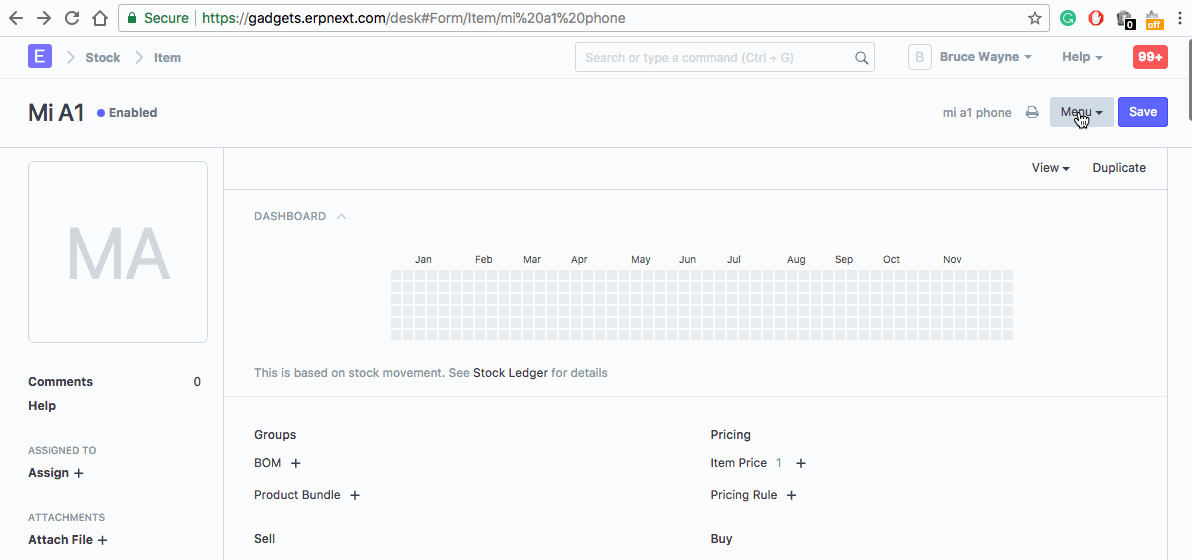Viewport: 1192px width, 560px height.
Task: Click the print icon next to Menu
Action: [x=1032, y=112]
